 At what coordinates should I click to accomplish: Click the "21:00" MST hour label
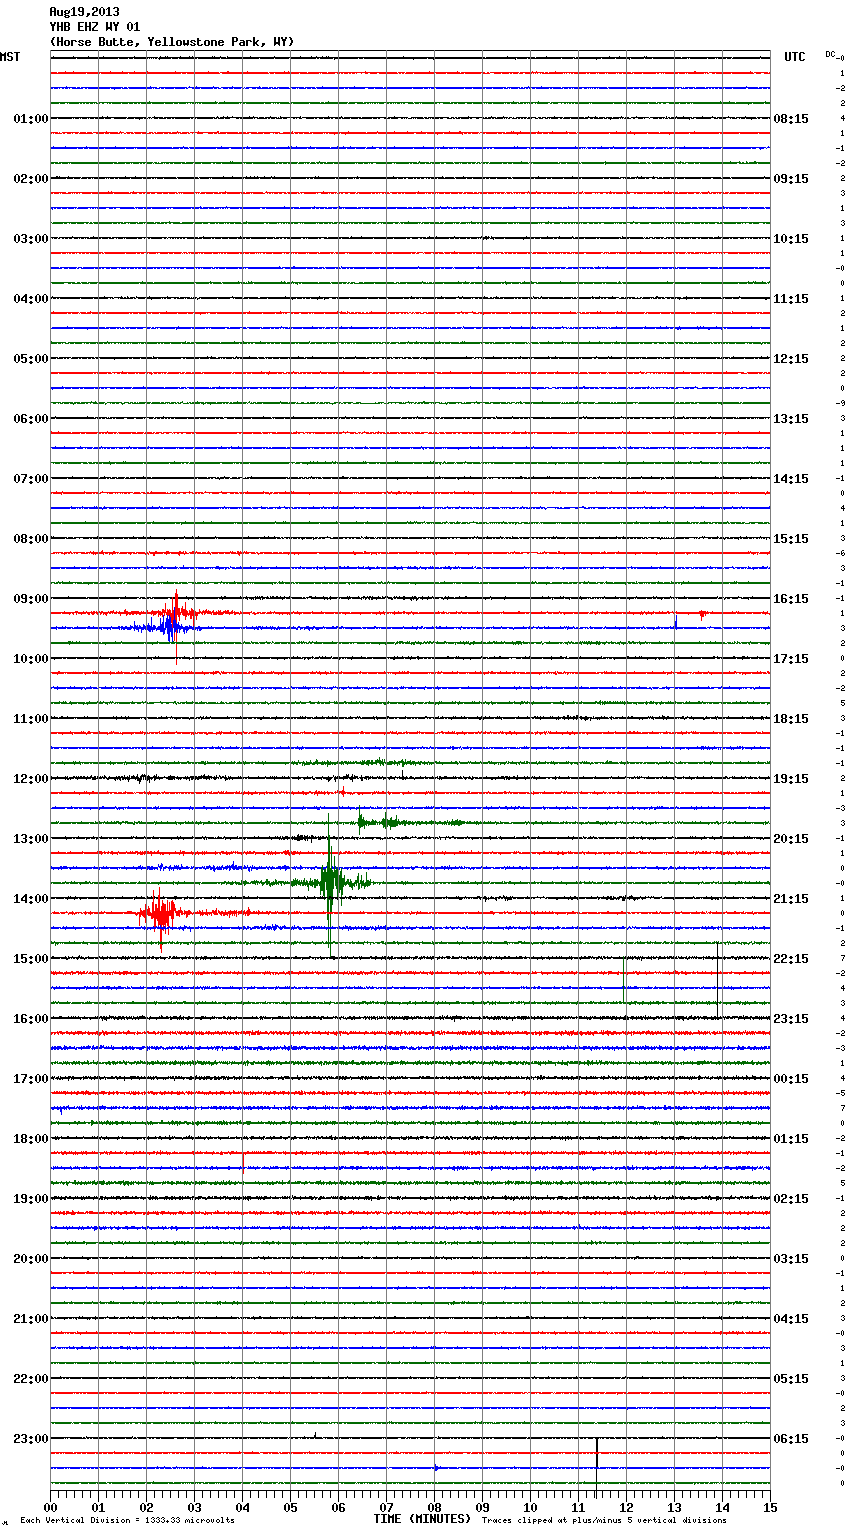click(31, 1319)
